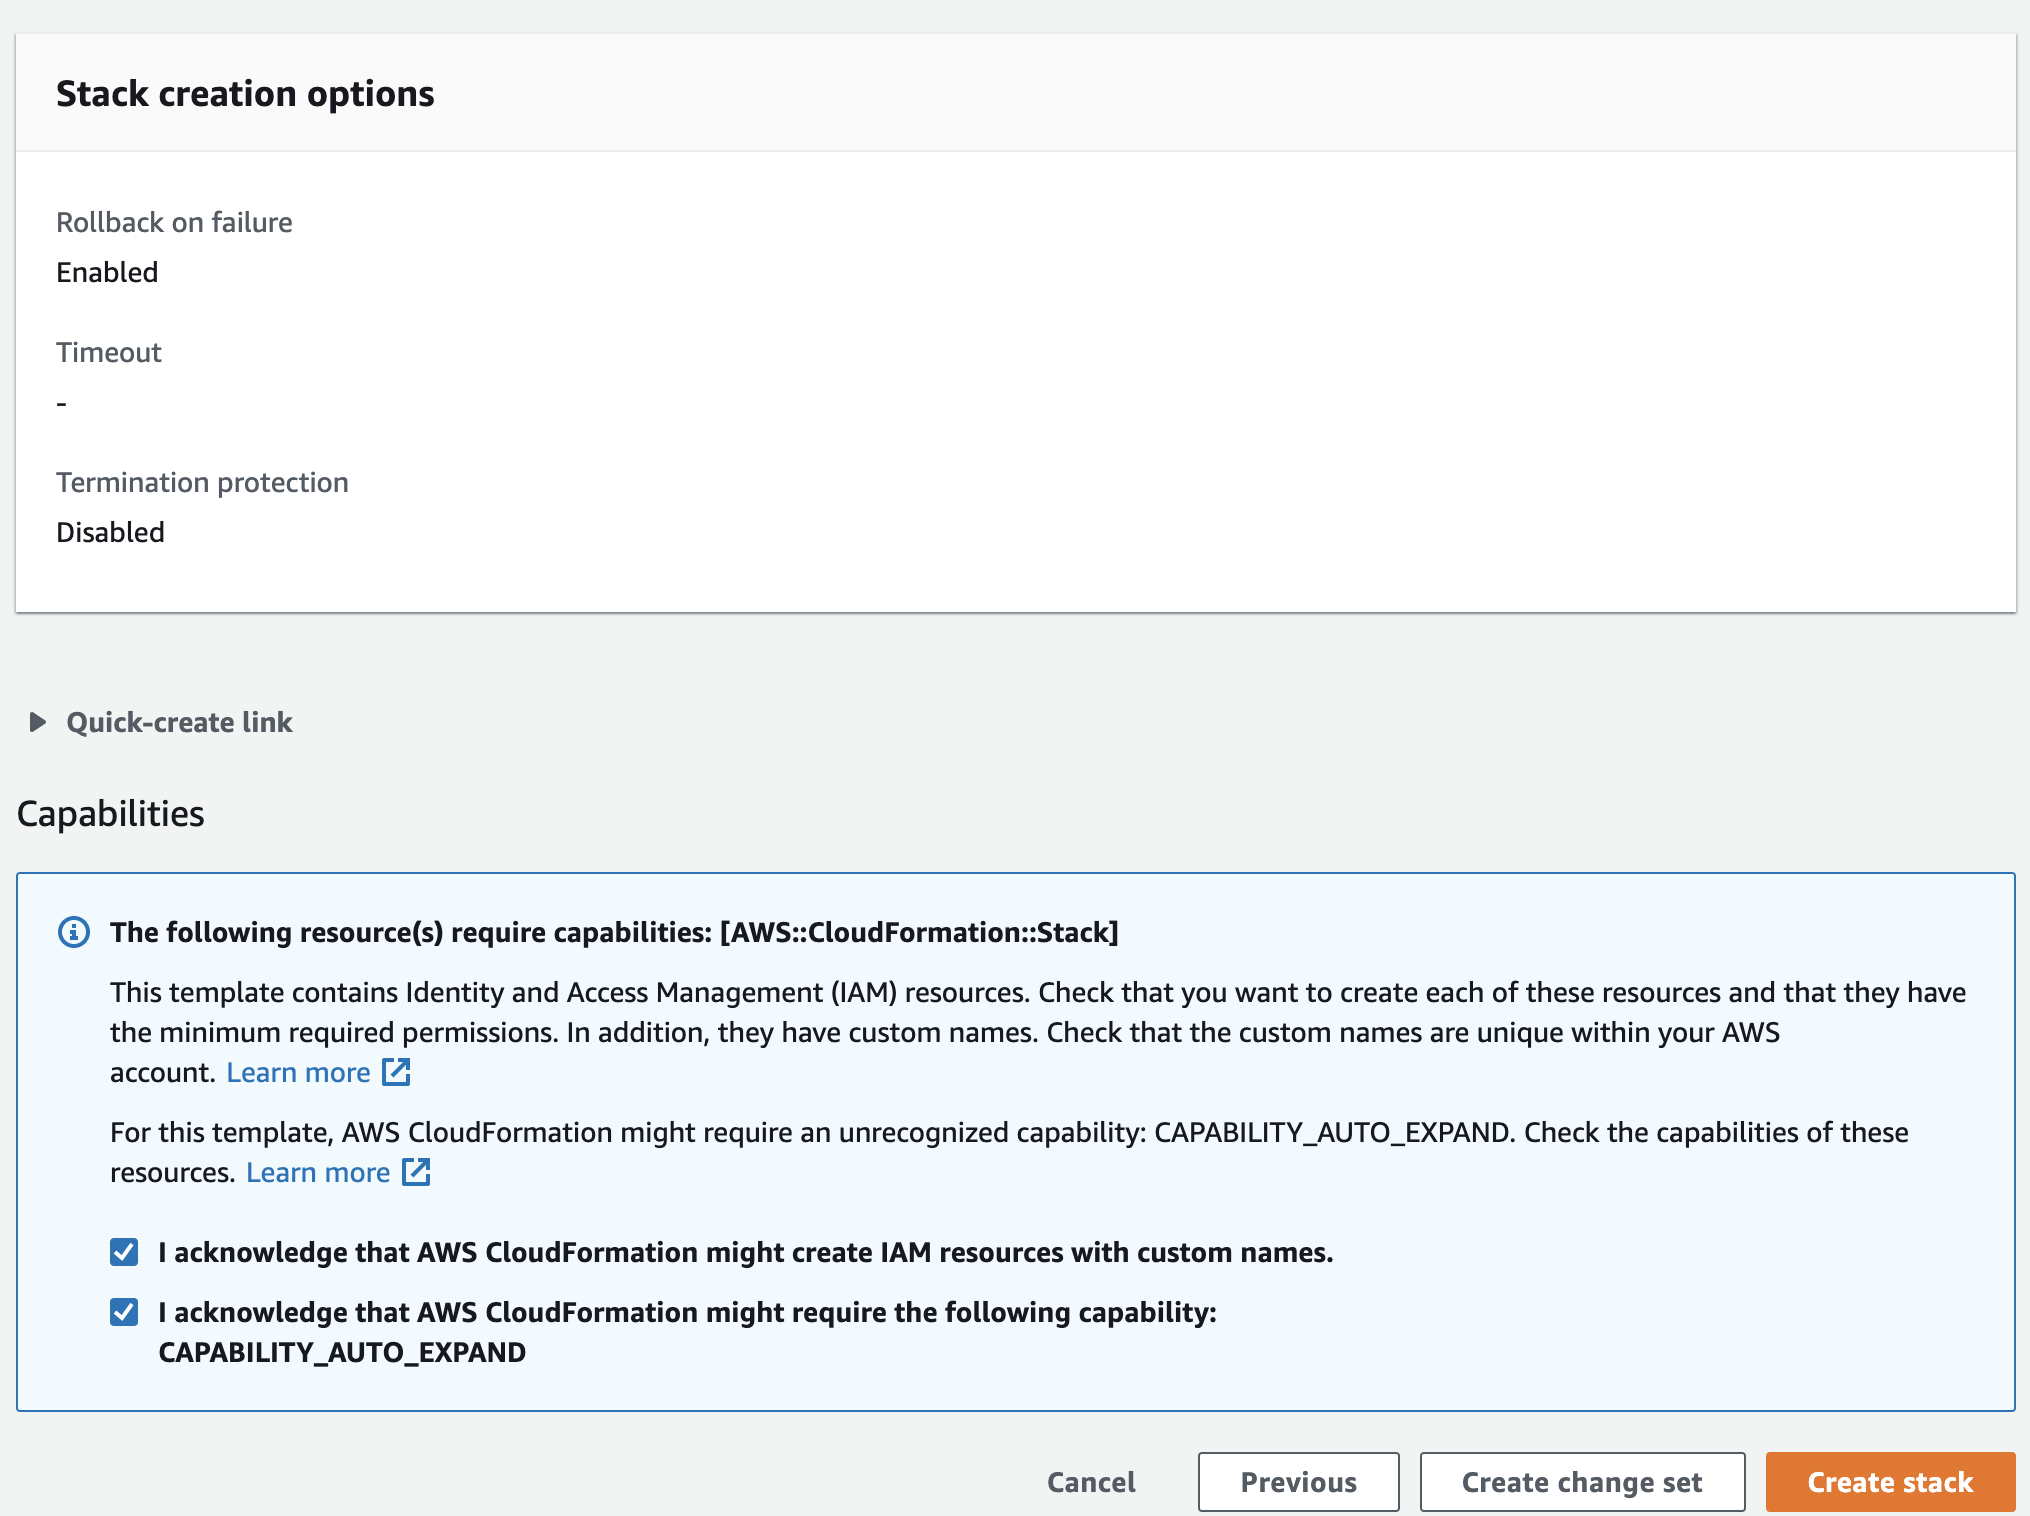Image resolution: width=2030 pixels, height=1516 pixels.
Task: Uncheck IAM resources with custom names acknowledgment
Action: pyautogui.click(x=124, y=1252)
